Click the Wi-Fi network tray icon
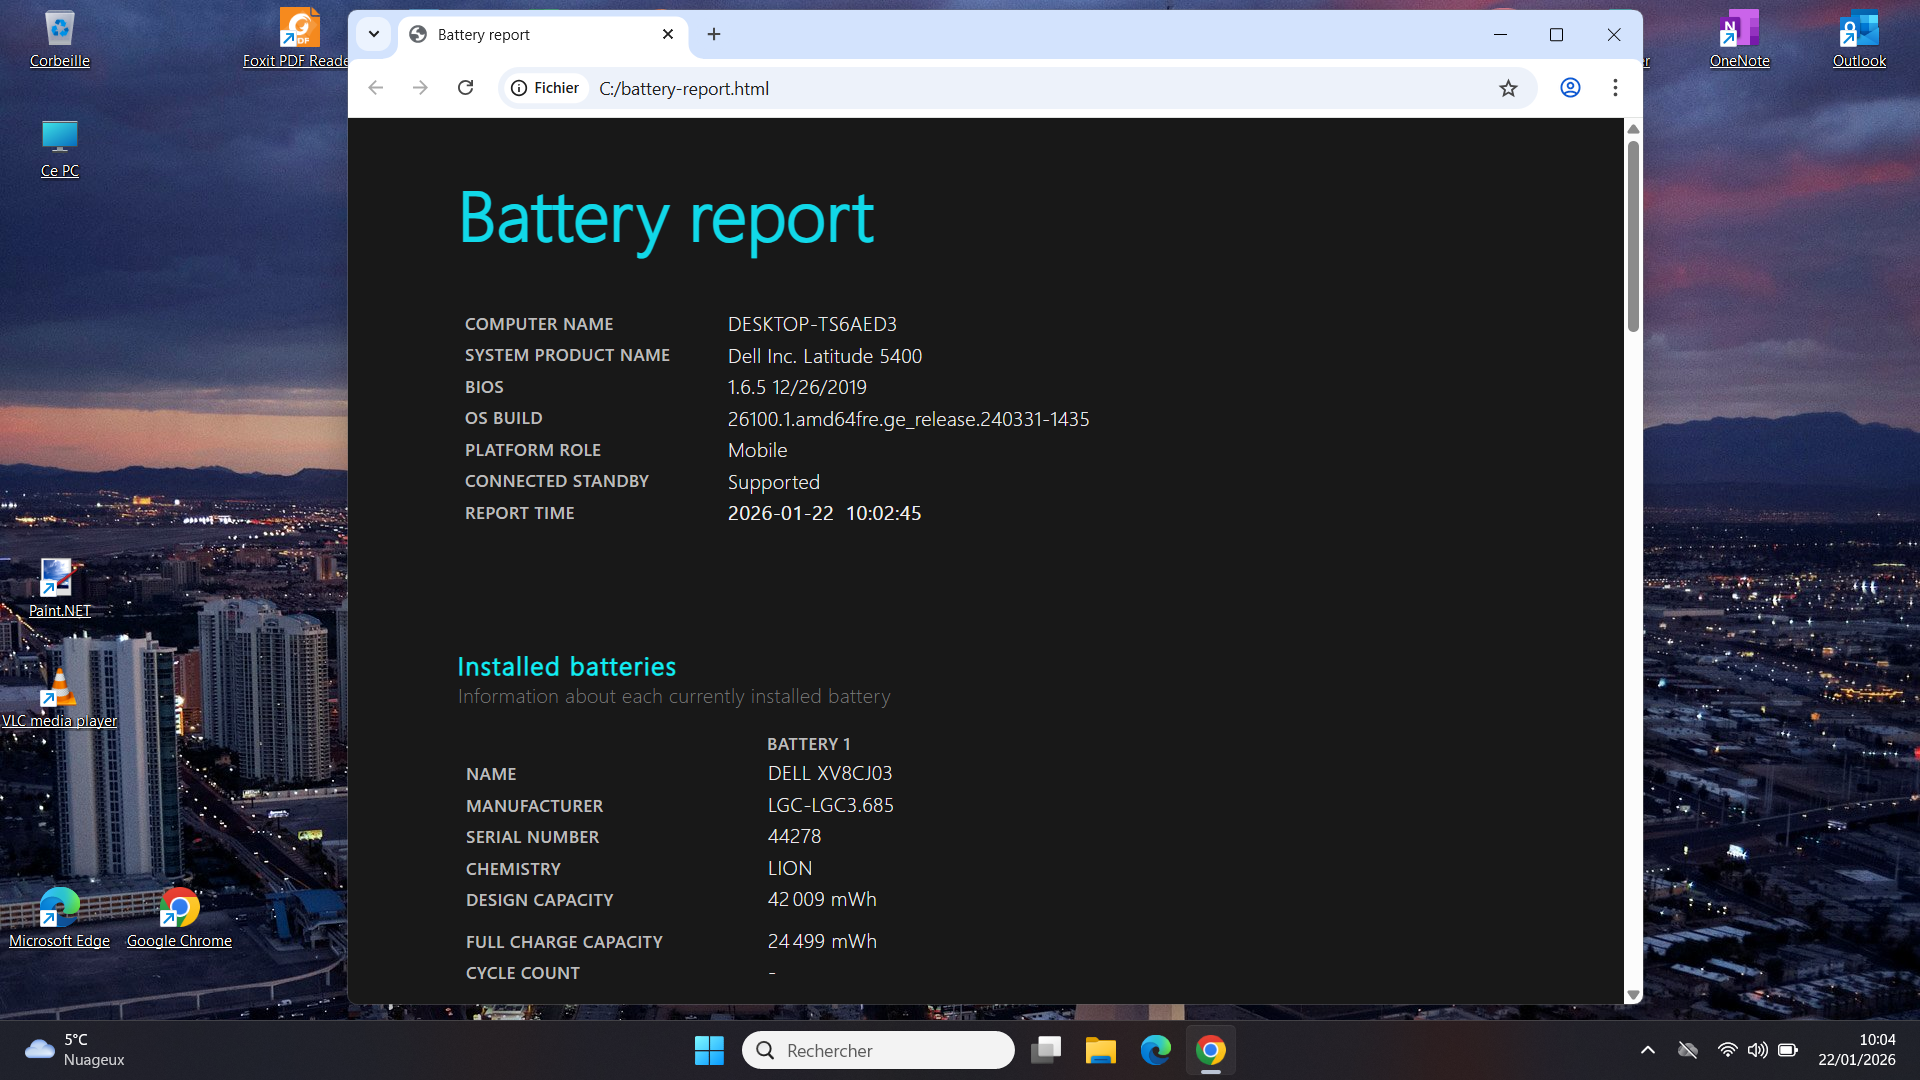This screenshot has width=1920, height=1080. [x=1727, y=1050]
